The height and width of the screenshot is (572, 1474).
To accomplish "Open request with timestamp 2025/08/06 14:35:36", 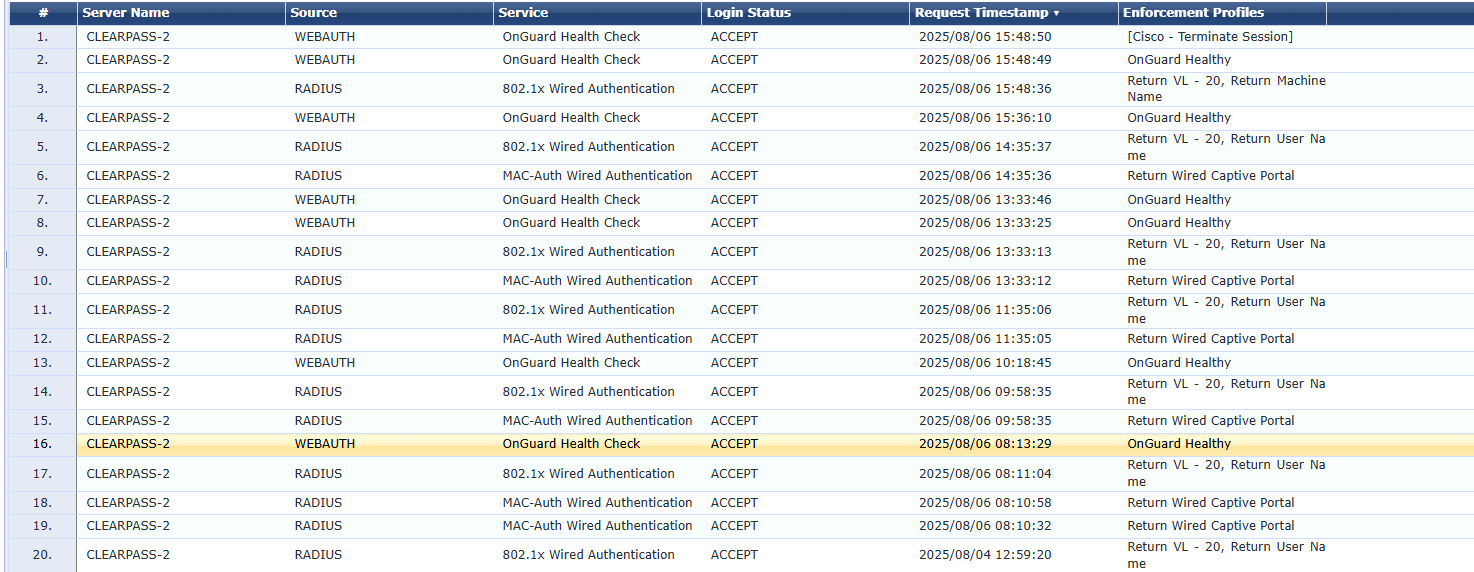I will pos(985,176).
